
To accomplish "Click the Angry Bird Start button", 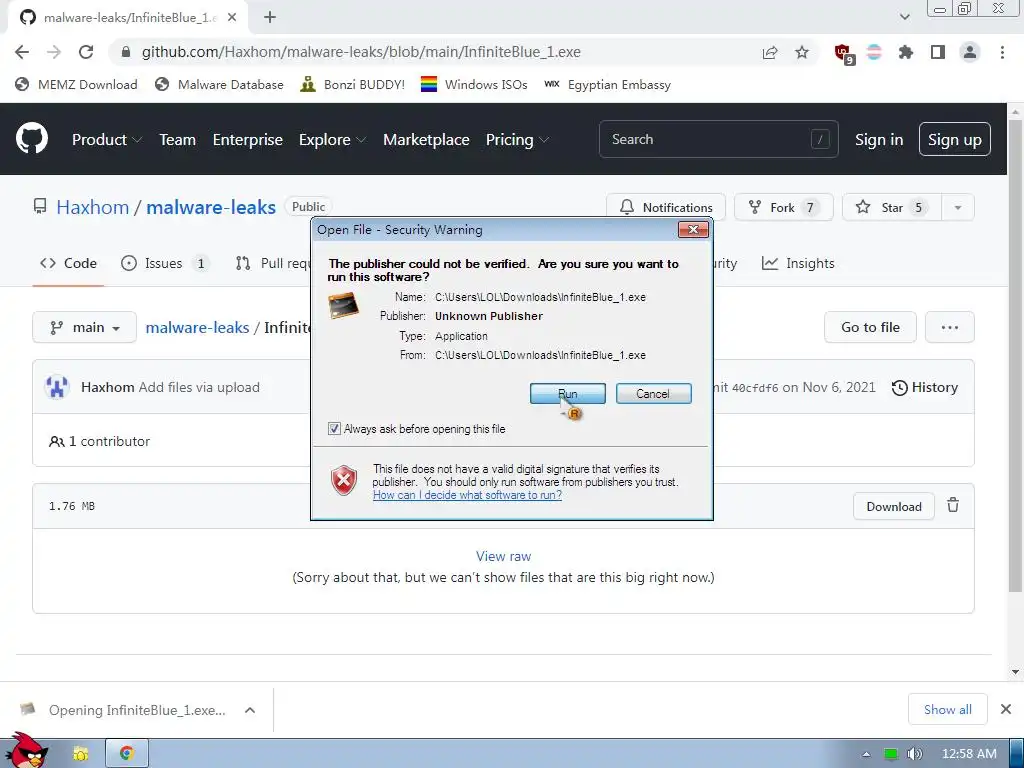I will click(26, 751).
